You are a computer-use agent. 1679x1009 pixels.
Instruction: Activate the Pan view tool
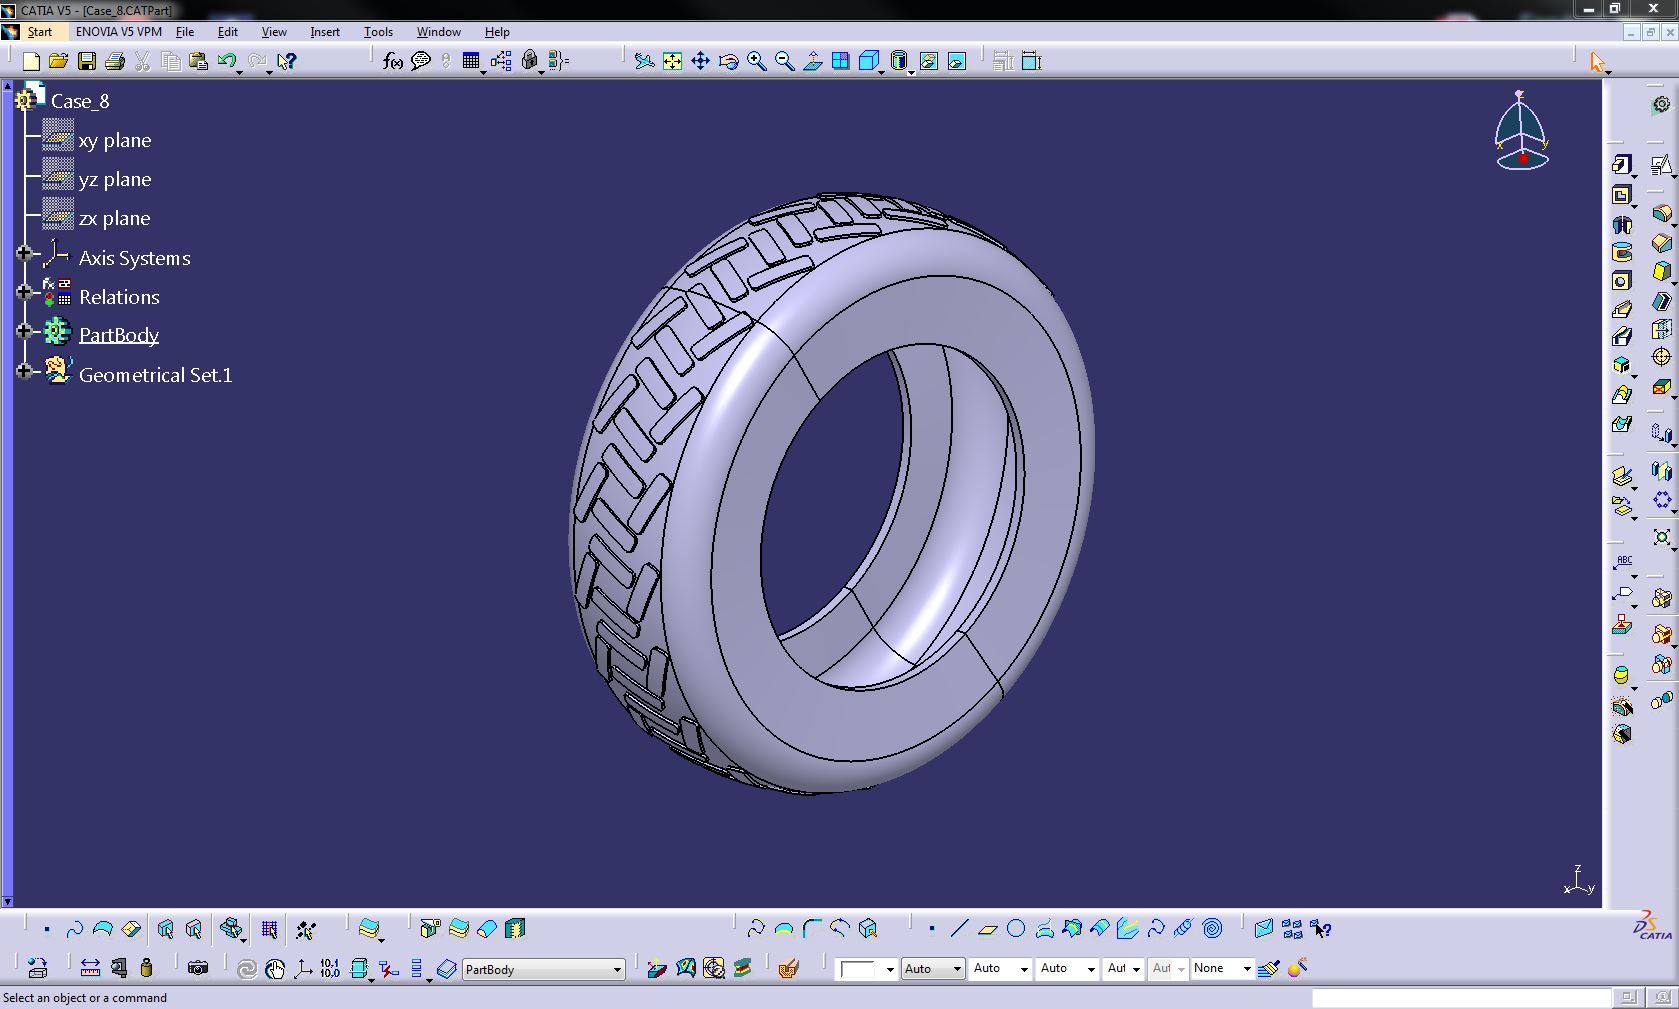[x=700, y=62]
